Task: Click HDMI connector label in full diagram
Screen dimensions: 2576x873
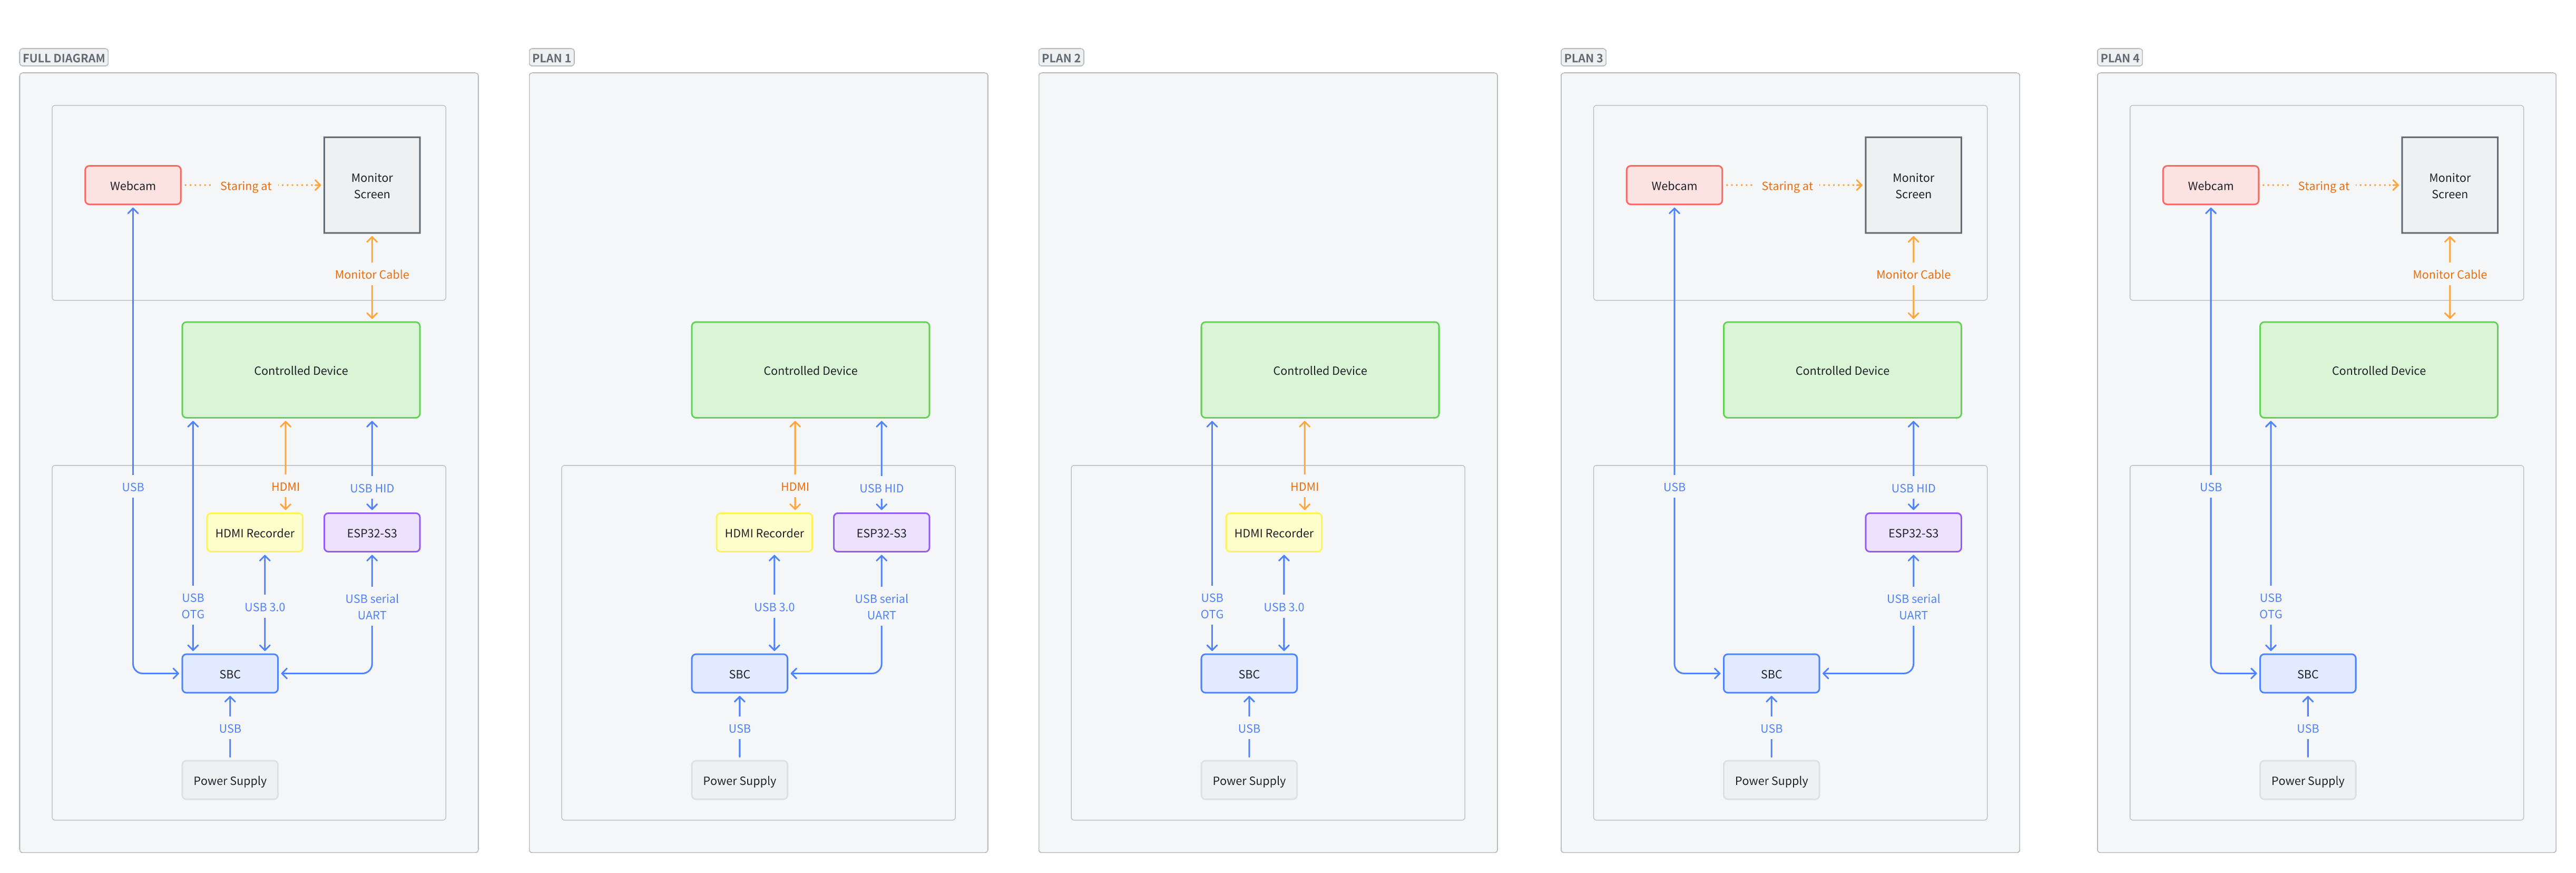Action: [285, 487]
